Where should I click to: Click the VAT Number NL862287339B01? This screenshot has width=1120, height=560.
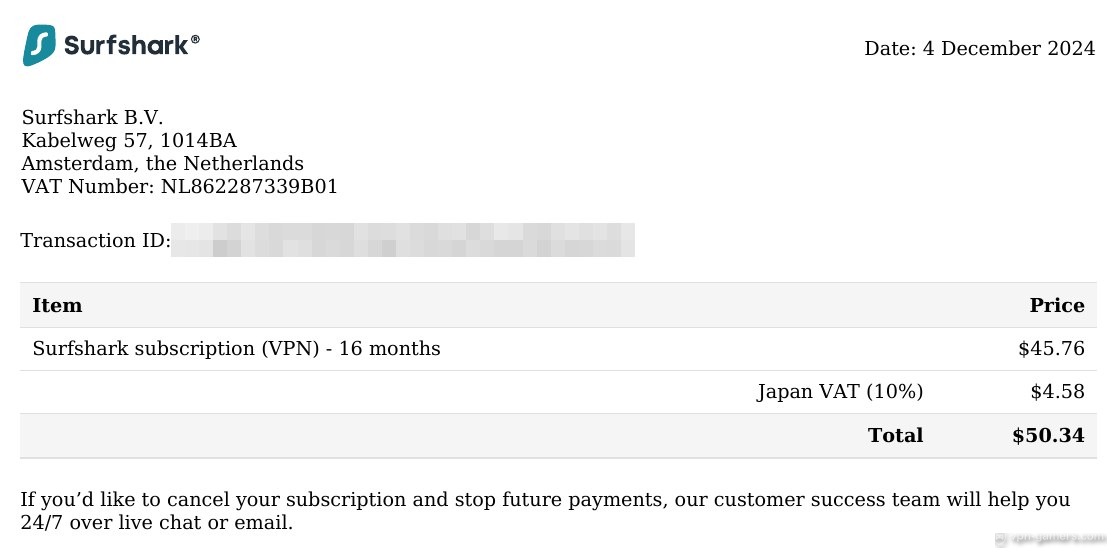coord(179,187)
